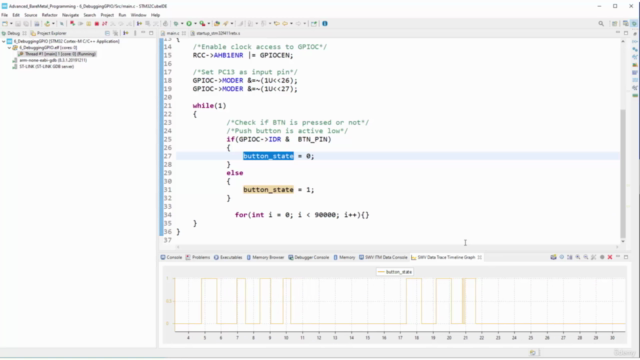Open the Window menu
The height and width of the screenshot is (360, 640).
(138, 15)
